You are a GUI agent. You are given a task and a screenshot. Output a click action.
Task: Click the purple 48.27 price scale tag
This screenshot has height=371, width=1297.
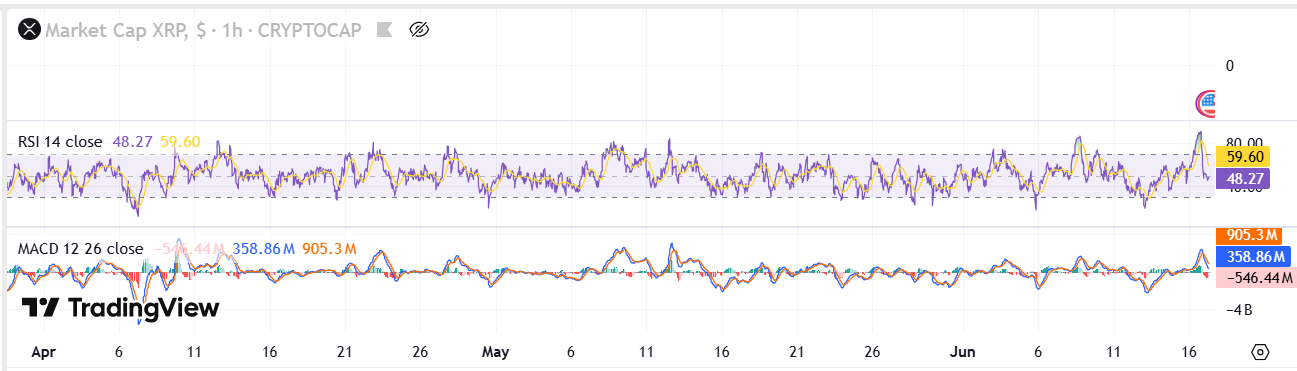click(1244, 179)
